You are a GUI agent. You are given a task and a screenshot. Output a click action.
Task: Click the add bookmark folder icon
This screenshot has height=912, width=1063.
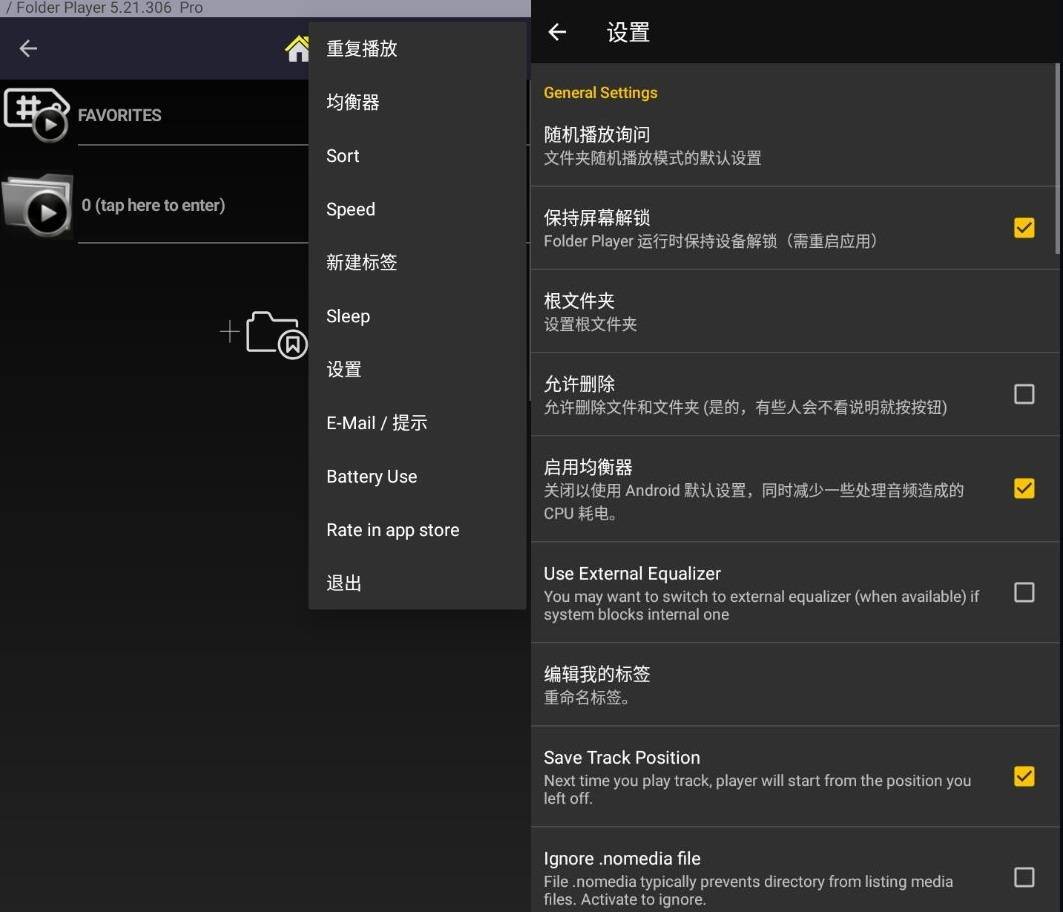(x=265, y=334)
